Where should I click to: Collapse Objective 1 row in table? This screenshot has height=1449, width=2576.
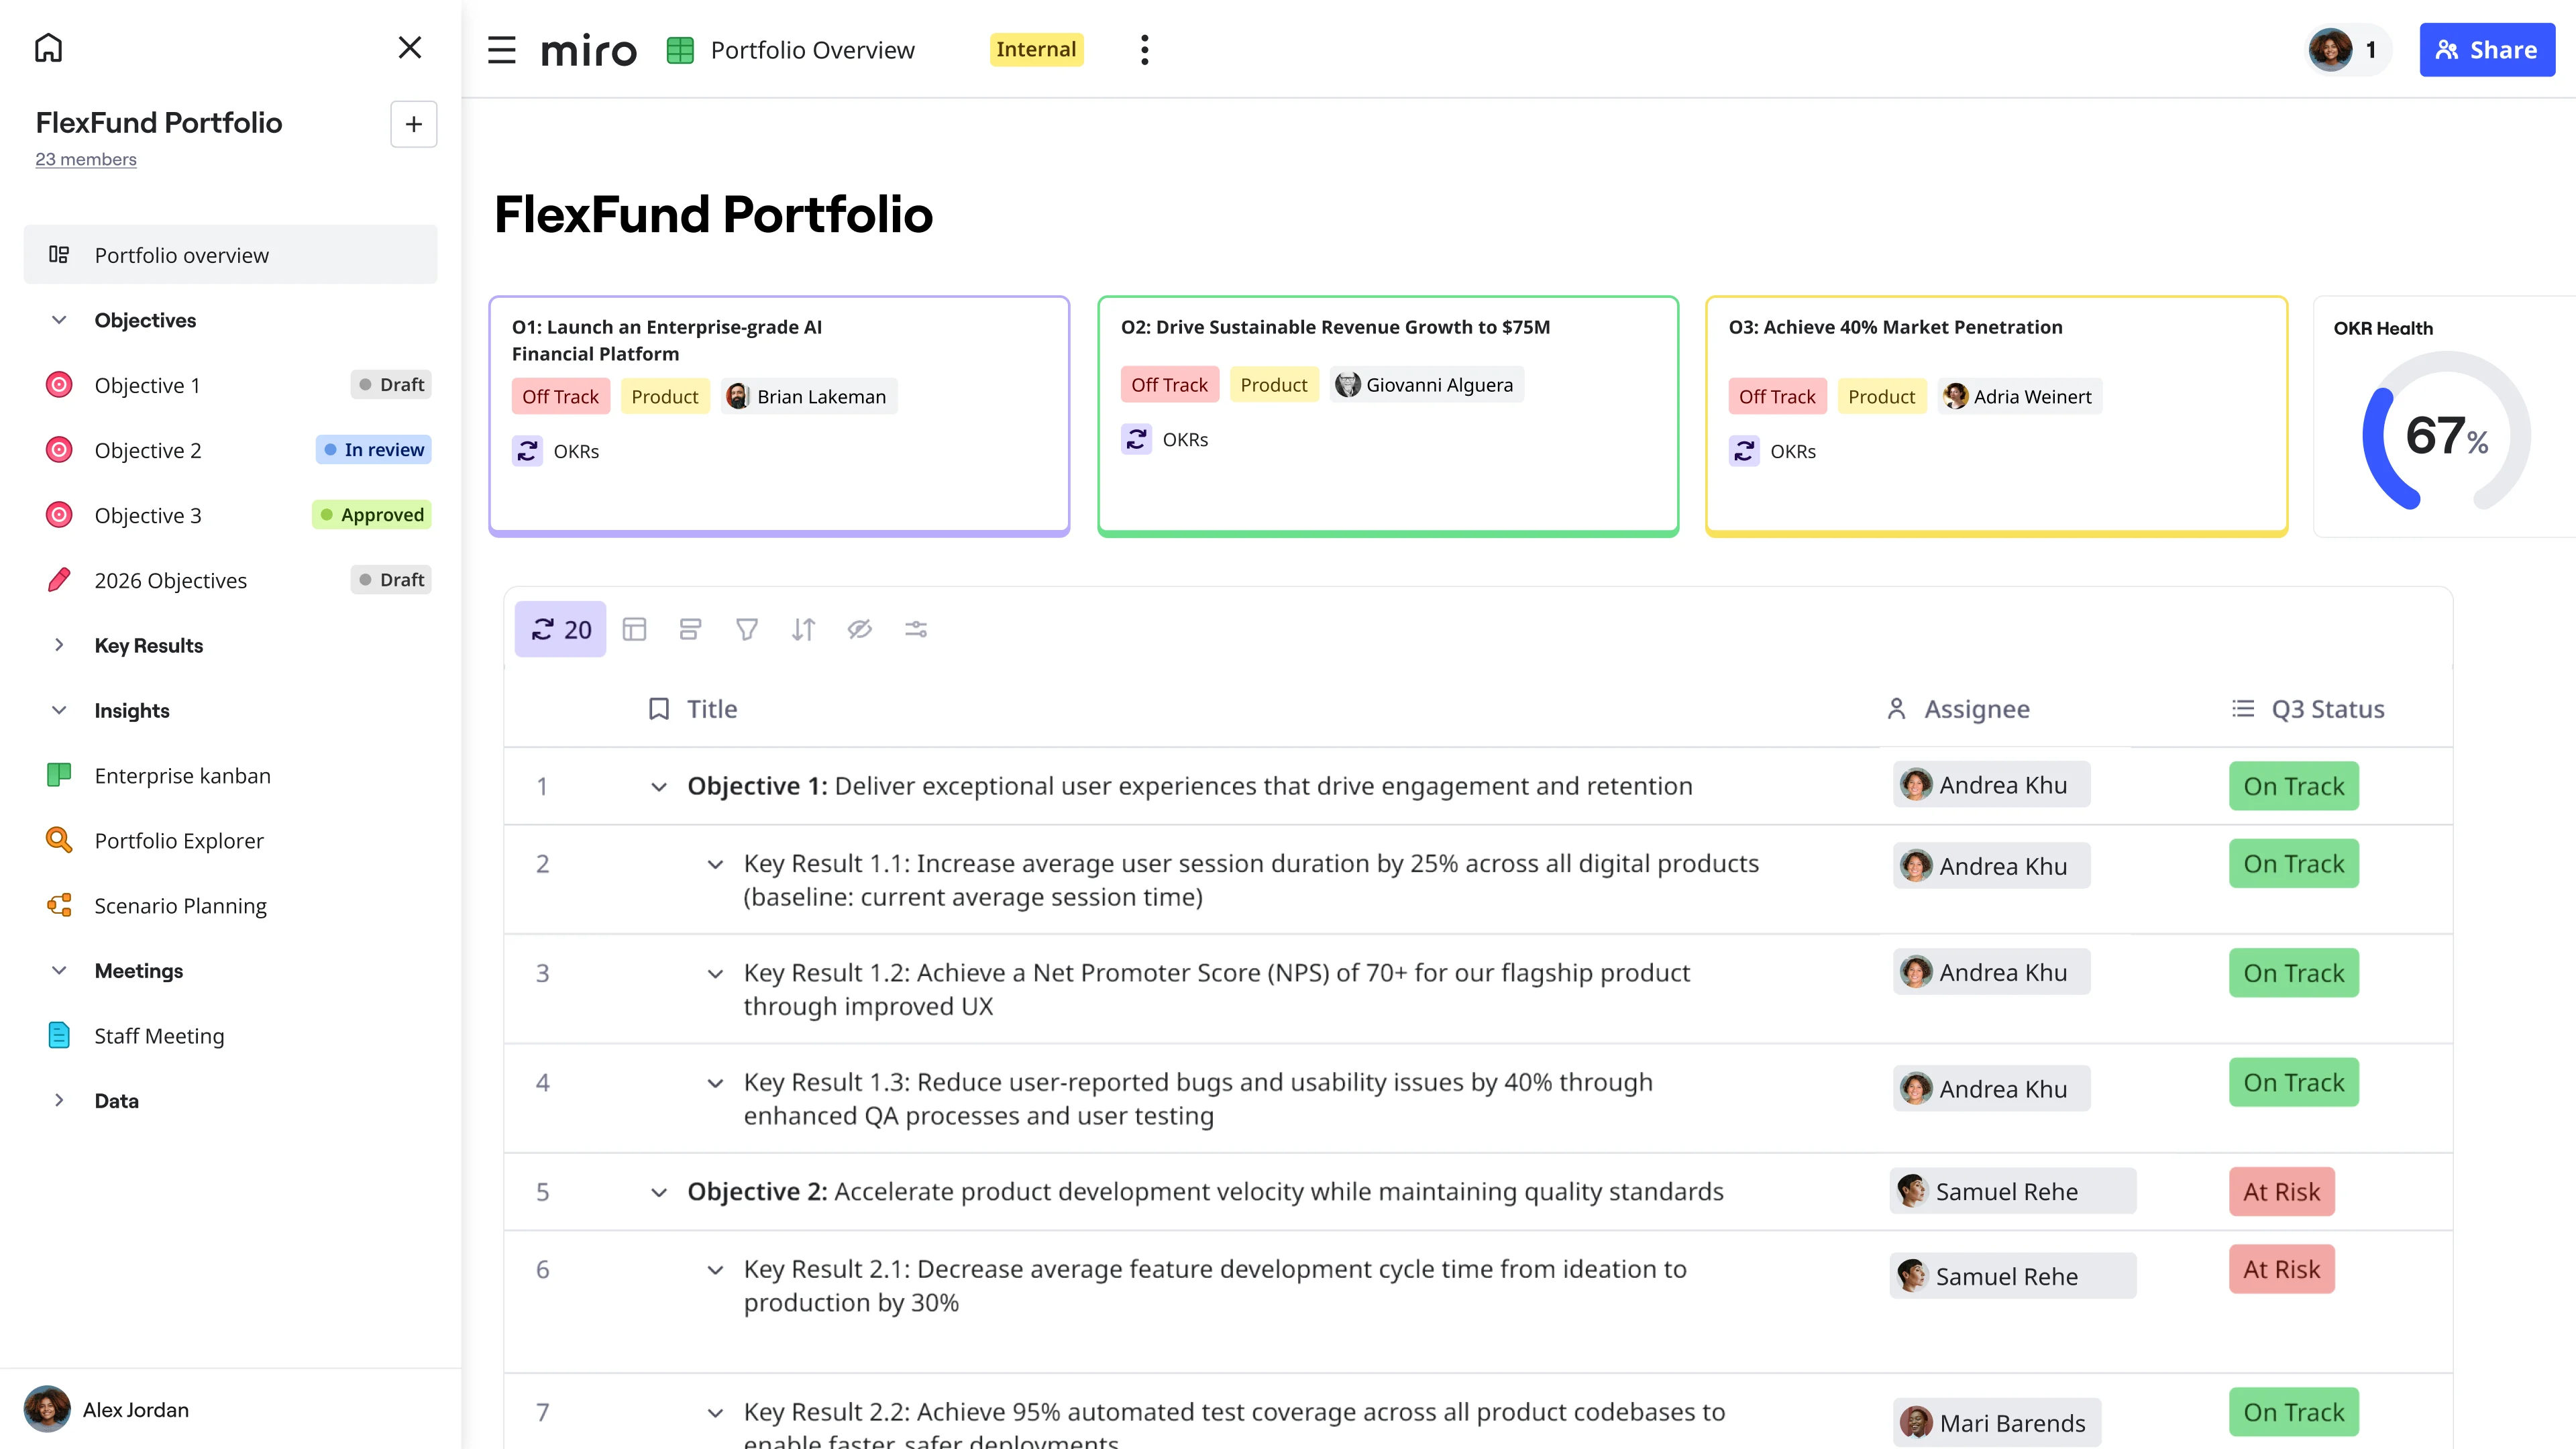coord(658,787)
